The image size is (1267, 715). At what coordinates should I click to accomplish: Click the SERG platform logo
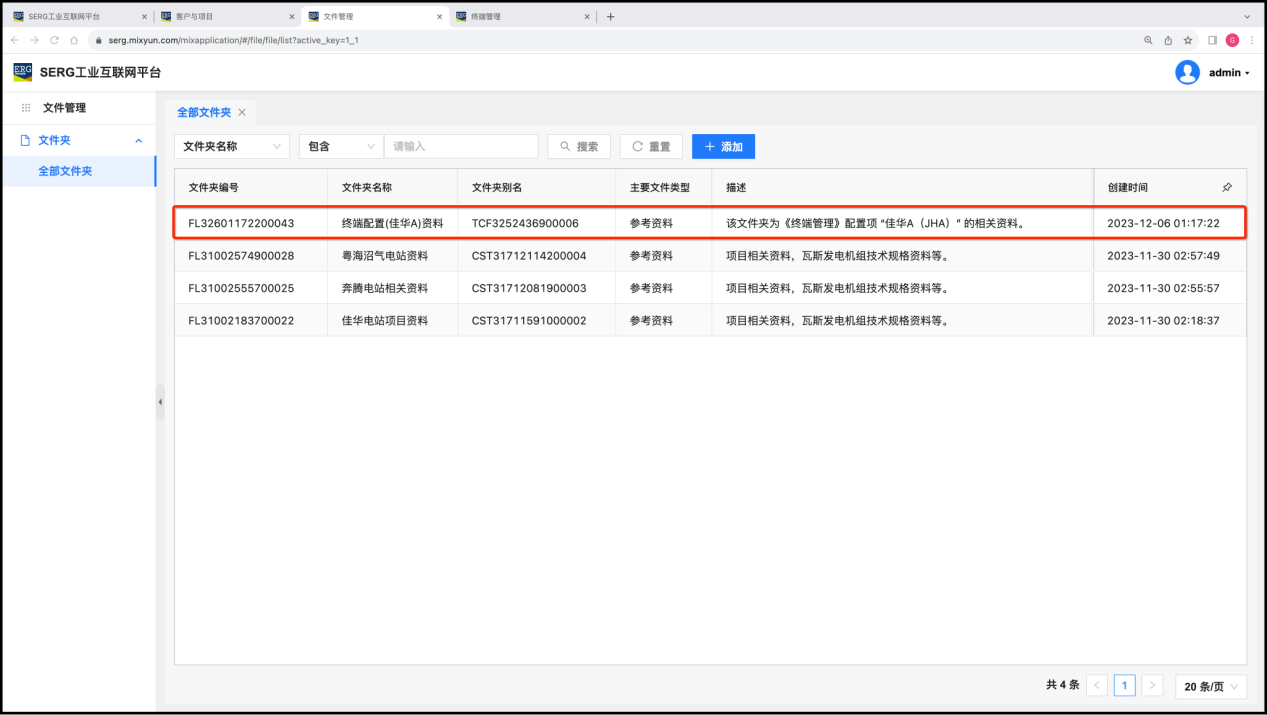click(x=22, y=72)
